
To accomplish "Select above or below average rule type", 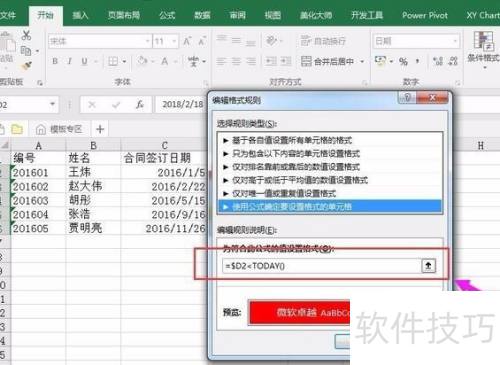I will pyautogui.click(x=330, y=180).
